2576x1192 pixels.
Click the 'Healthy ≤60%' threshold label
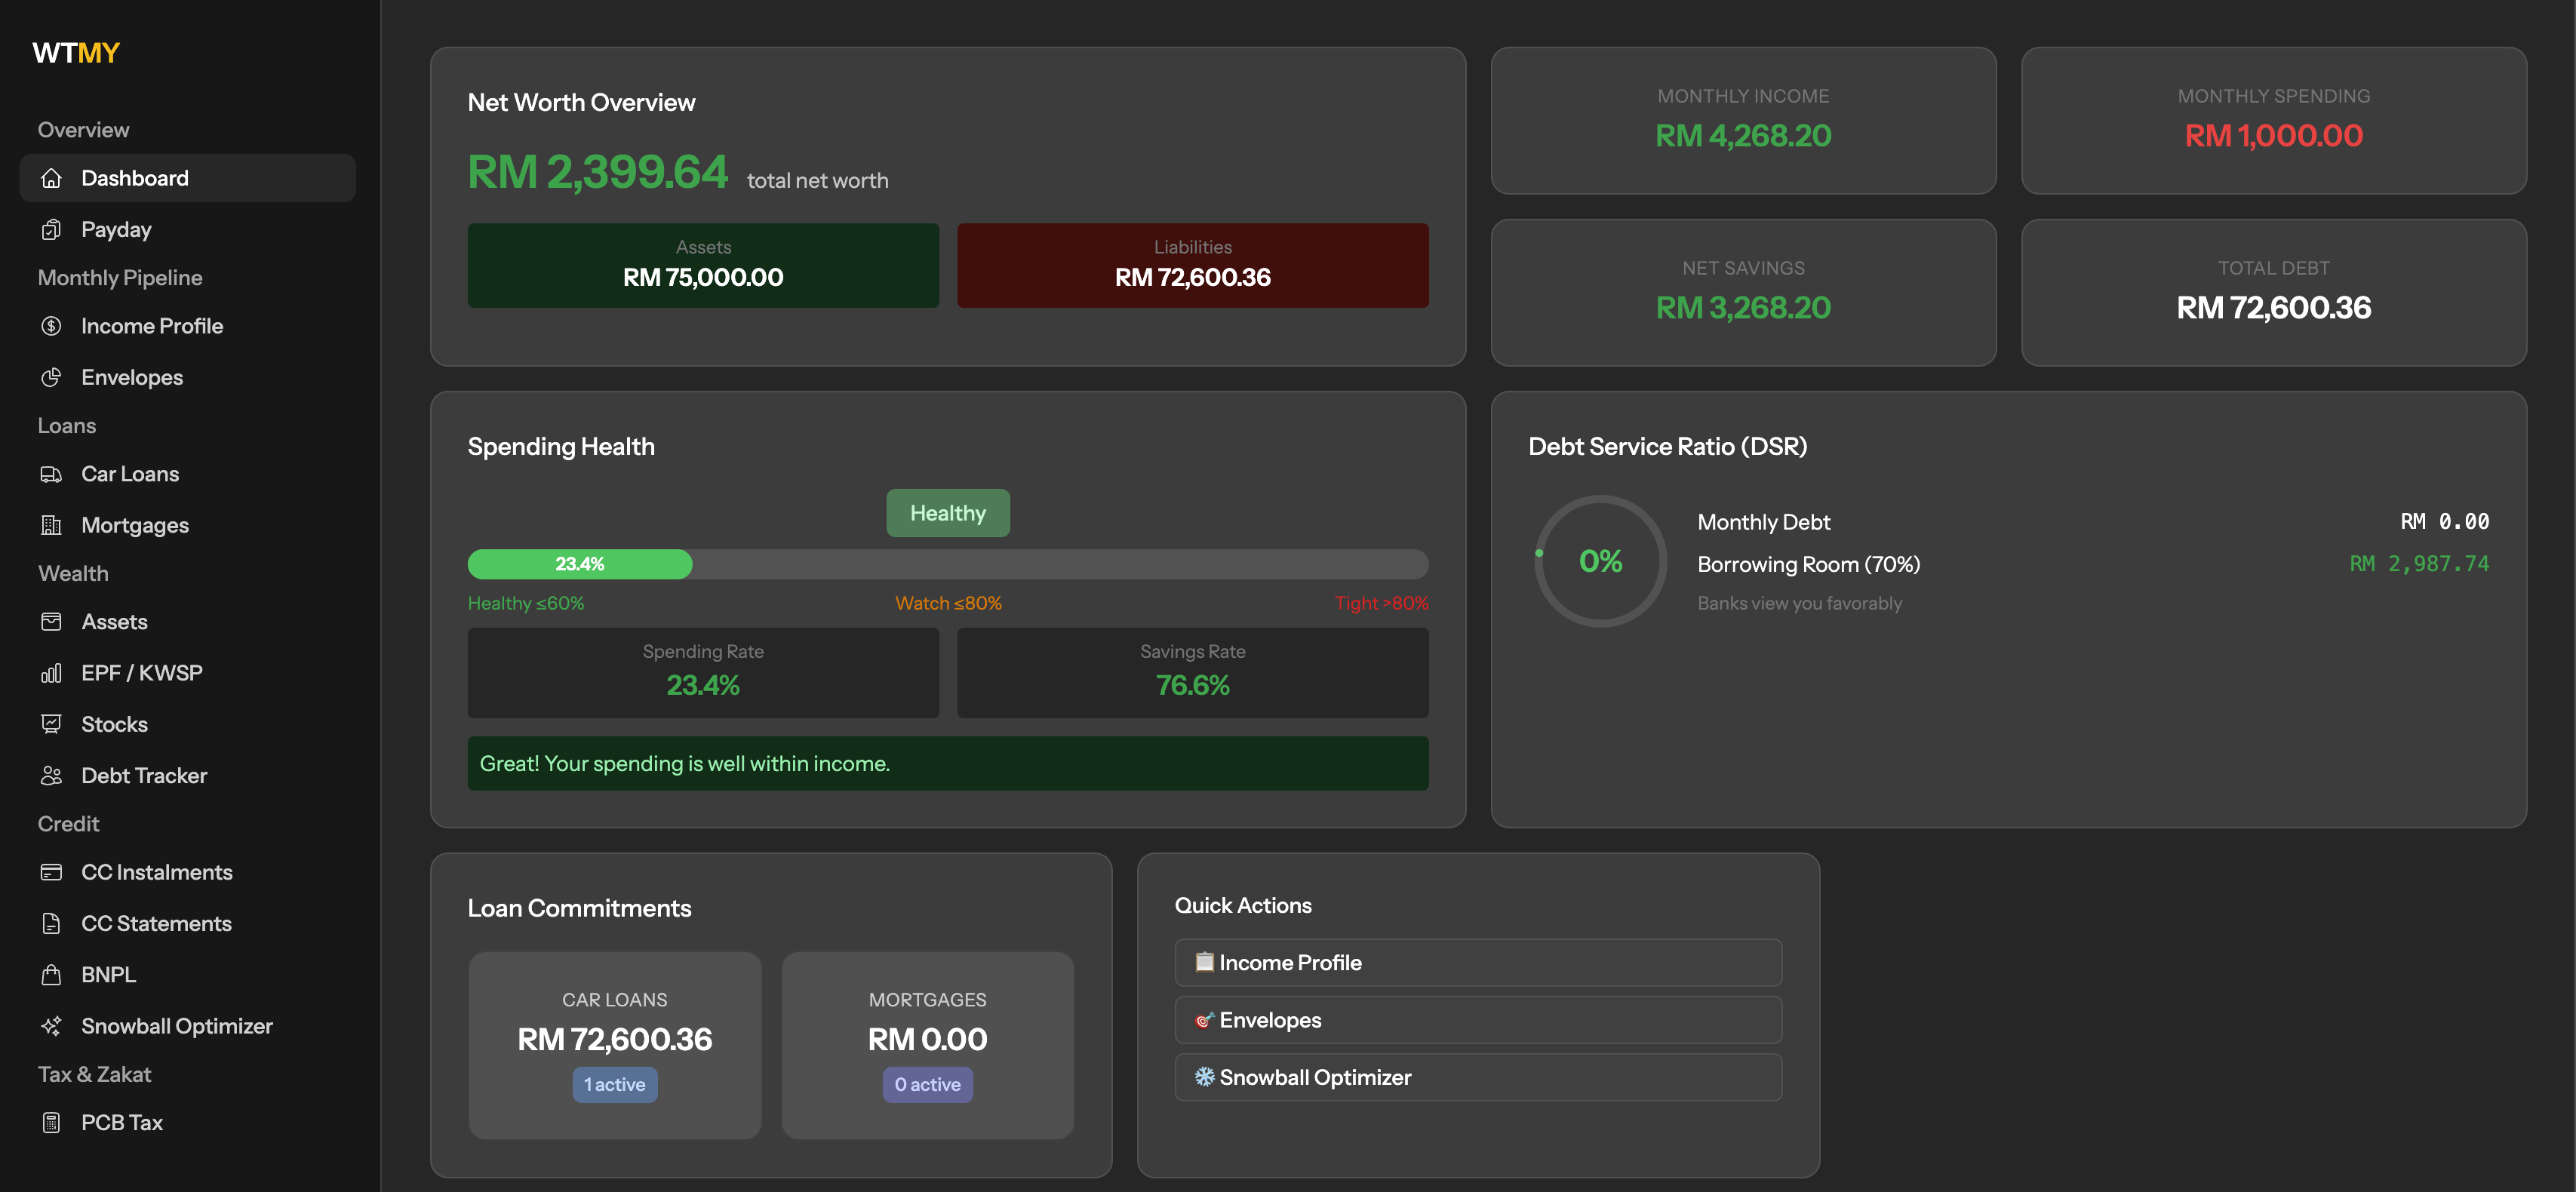pyautogui.click(x=526, y=603)
